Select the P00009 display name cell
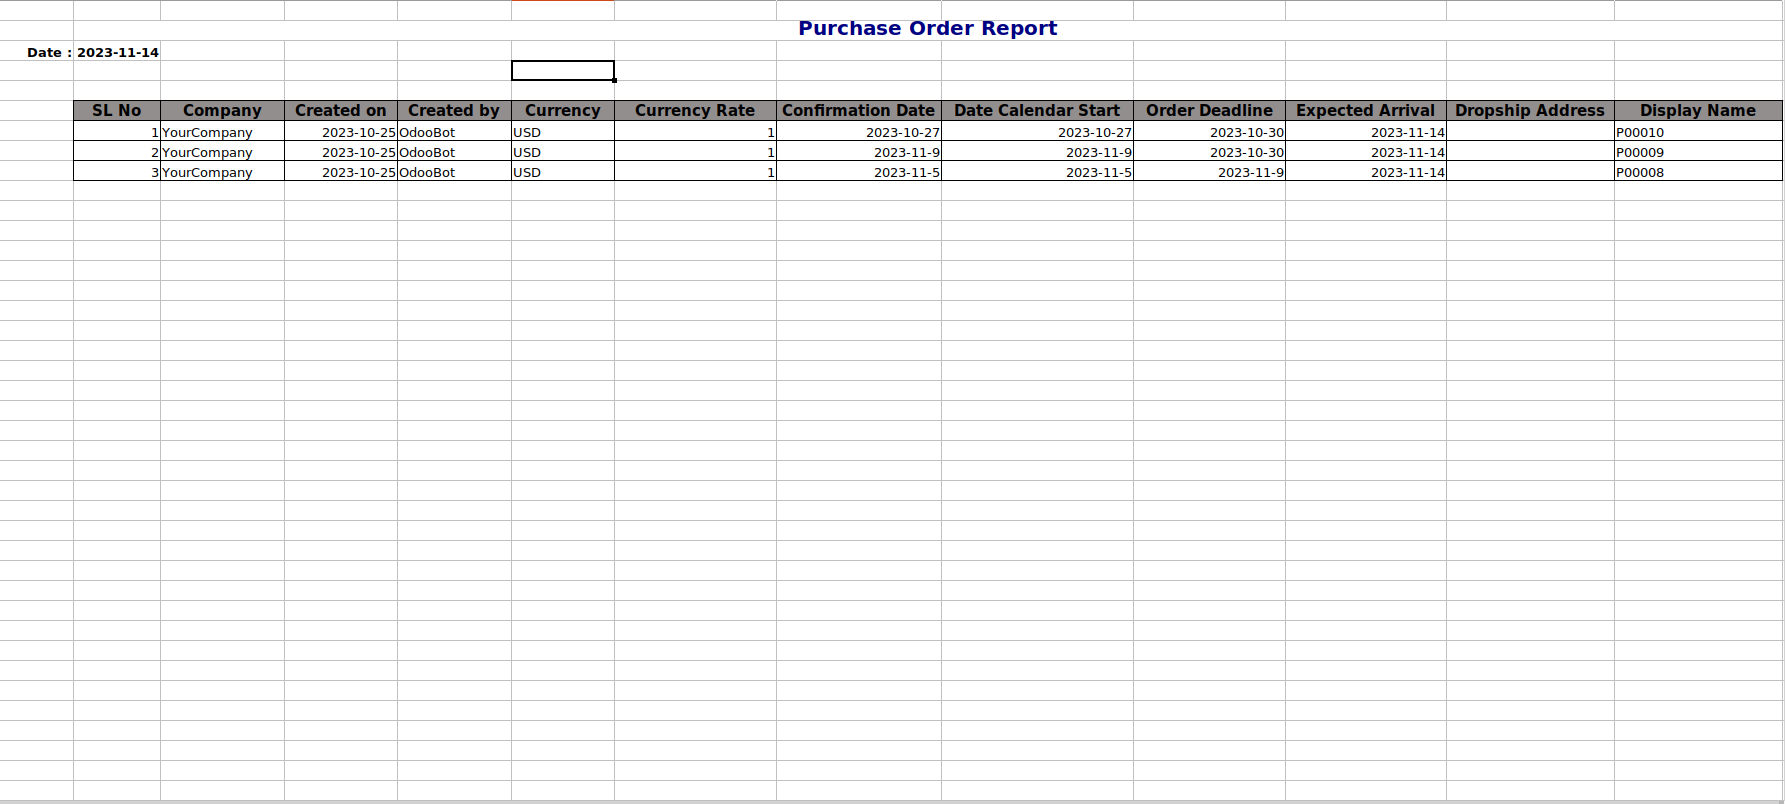 tap(1640, 152)
